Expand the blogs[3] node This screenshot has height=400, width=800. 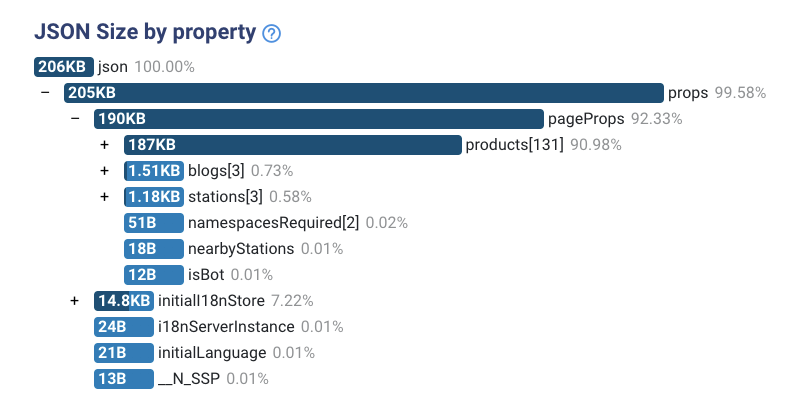(x=105, y=171)
